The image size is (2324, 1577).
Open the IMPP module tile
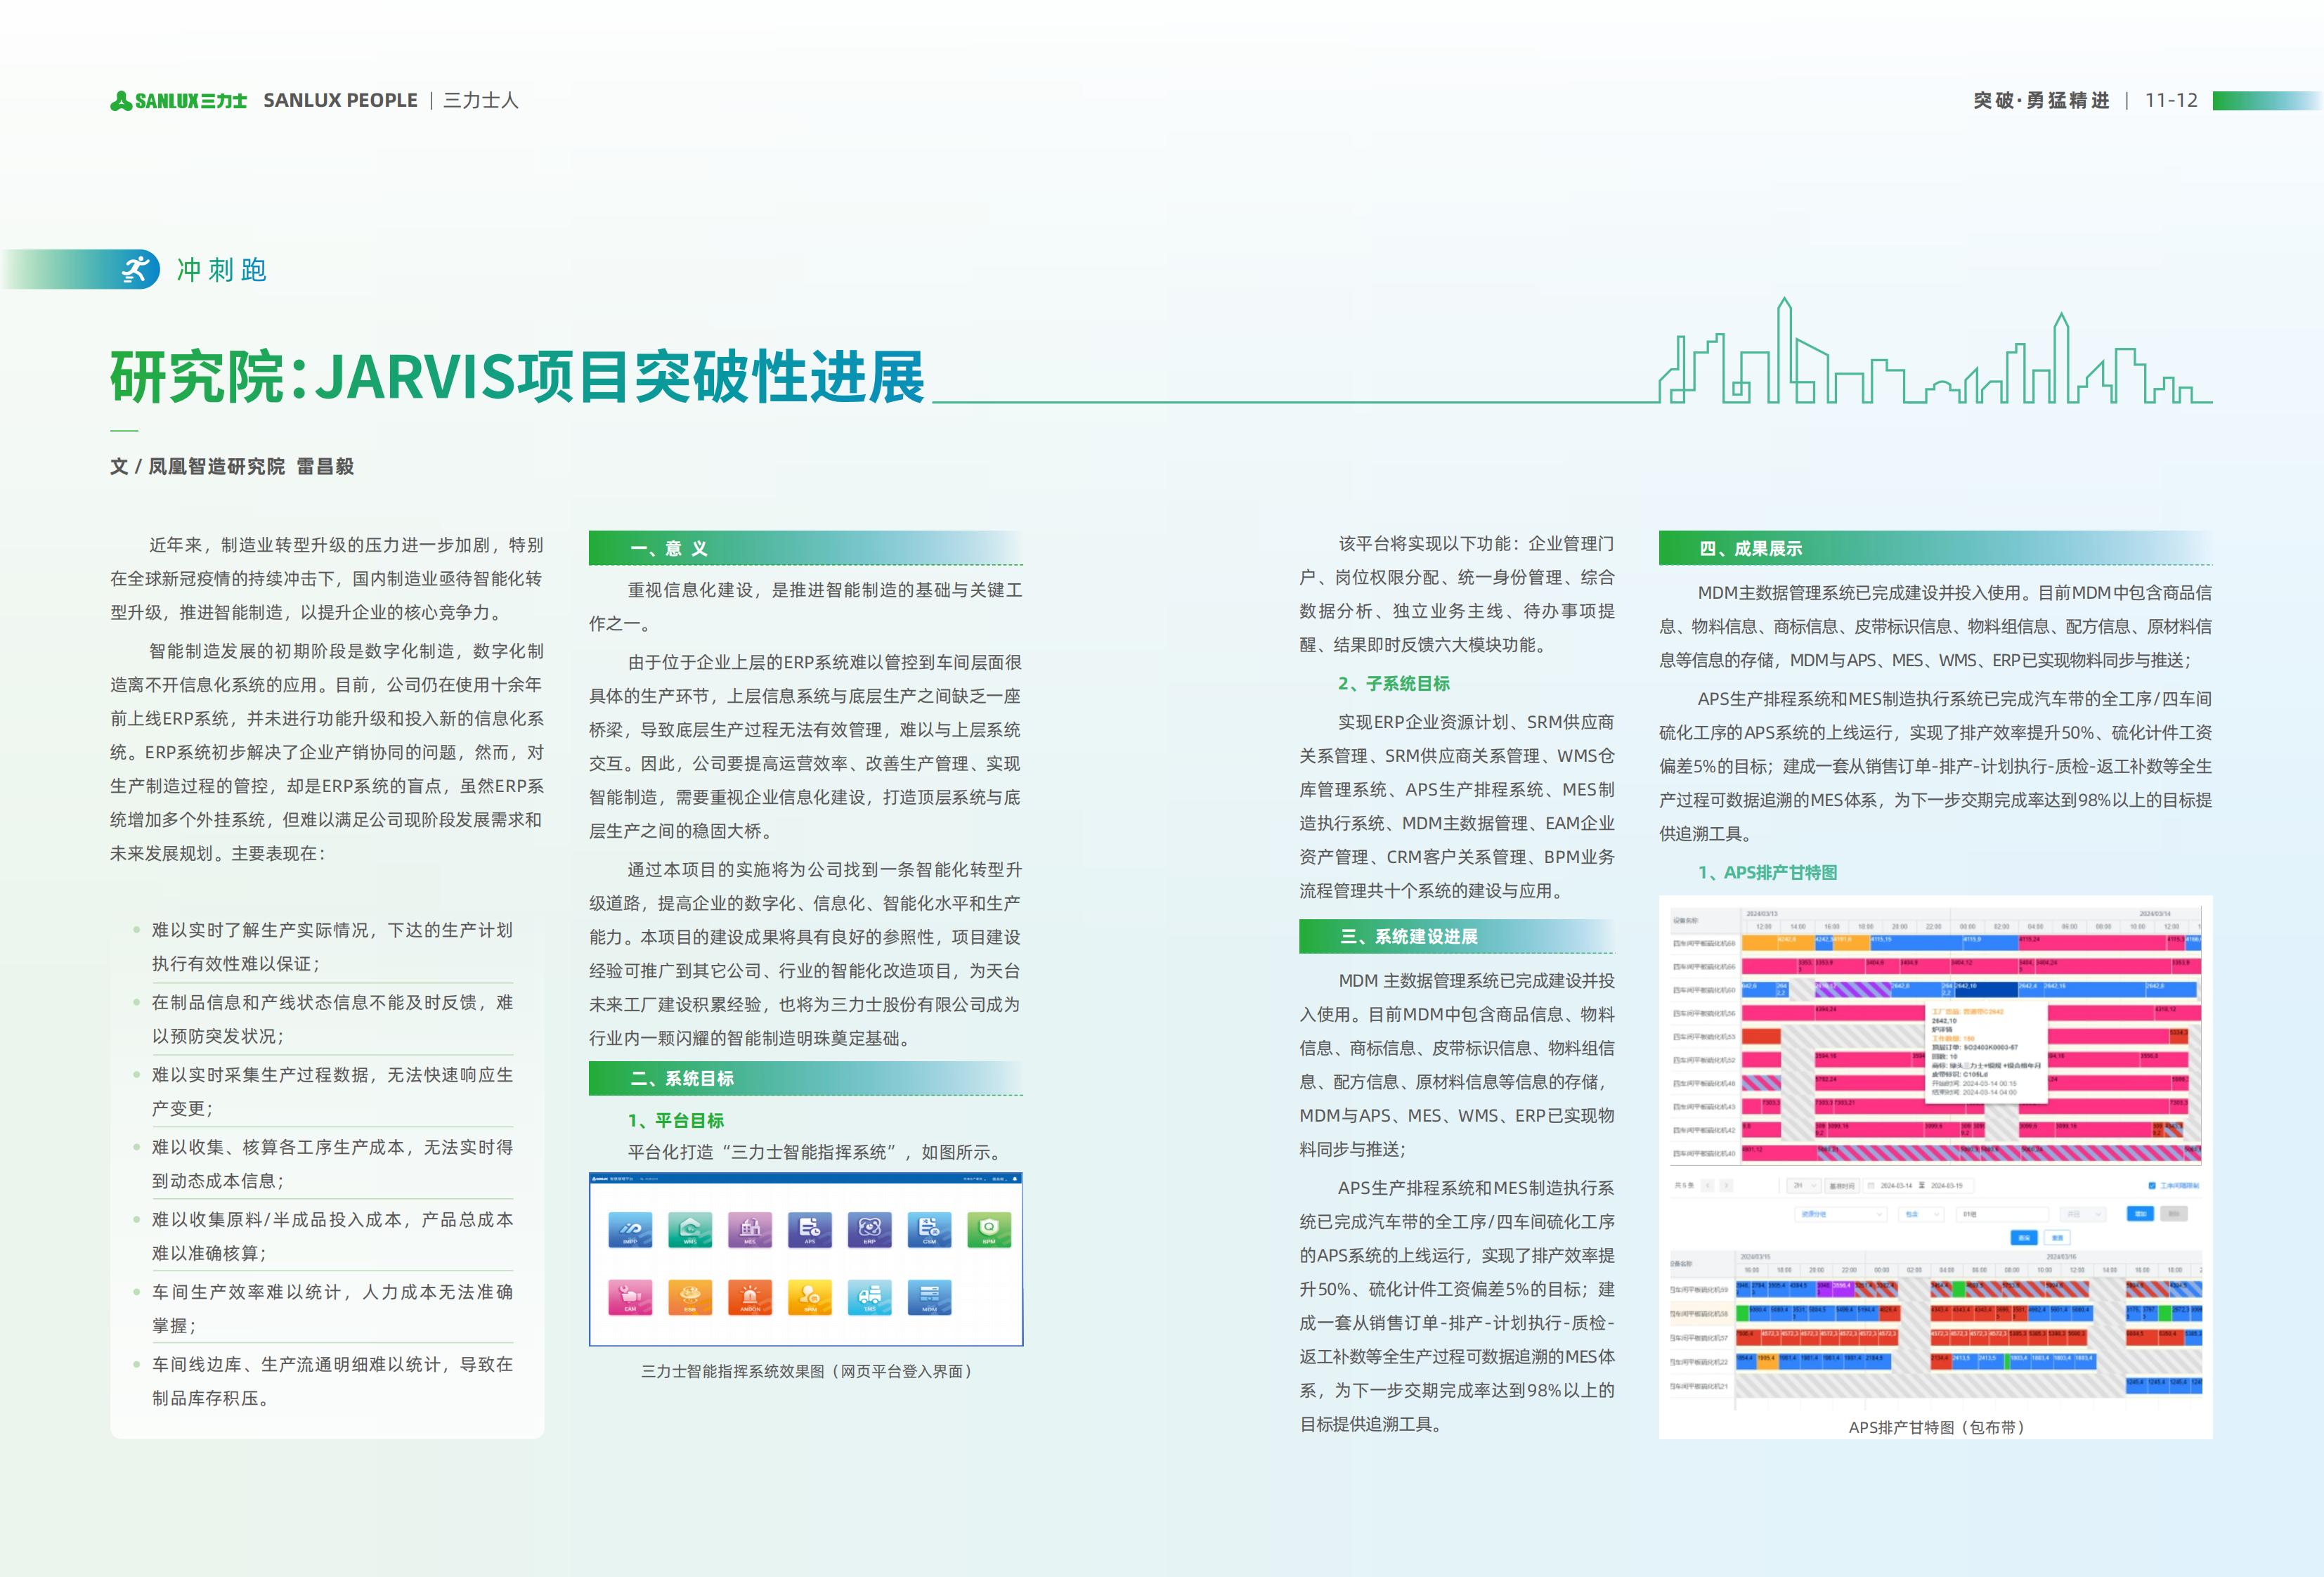630,1230
